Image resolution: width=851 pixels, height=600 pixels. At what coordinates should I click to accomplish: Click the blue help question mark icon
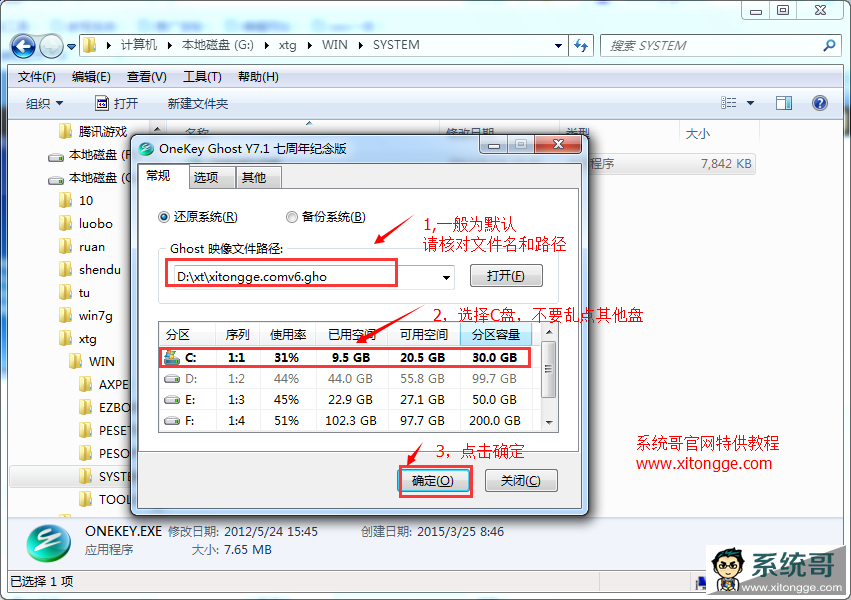pos(820,103)
